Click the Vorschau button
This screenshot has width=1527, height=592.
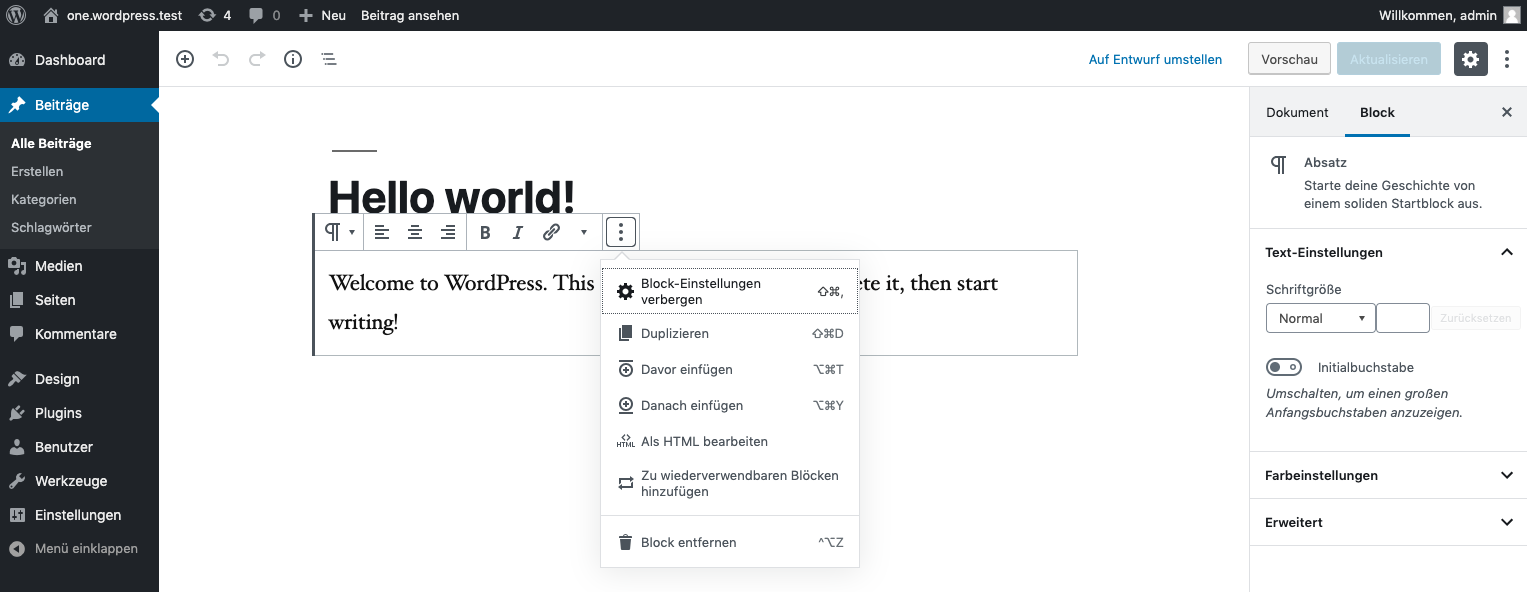1289,59
